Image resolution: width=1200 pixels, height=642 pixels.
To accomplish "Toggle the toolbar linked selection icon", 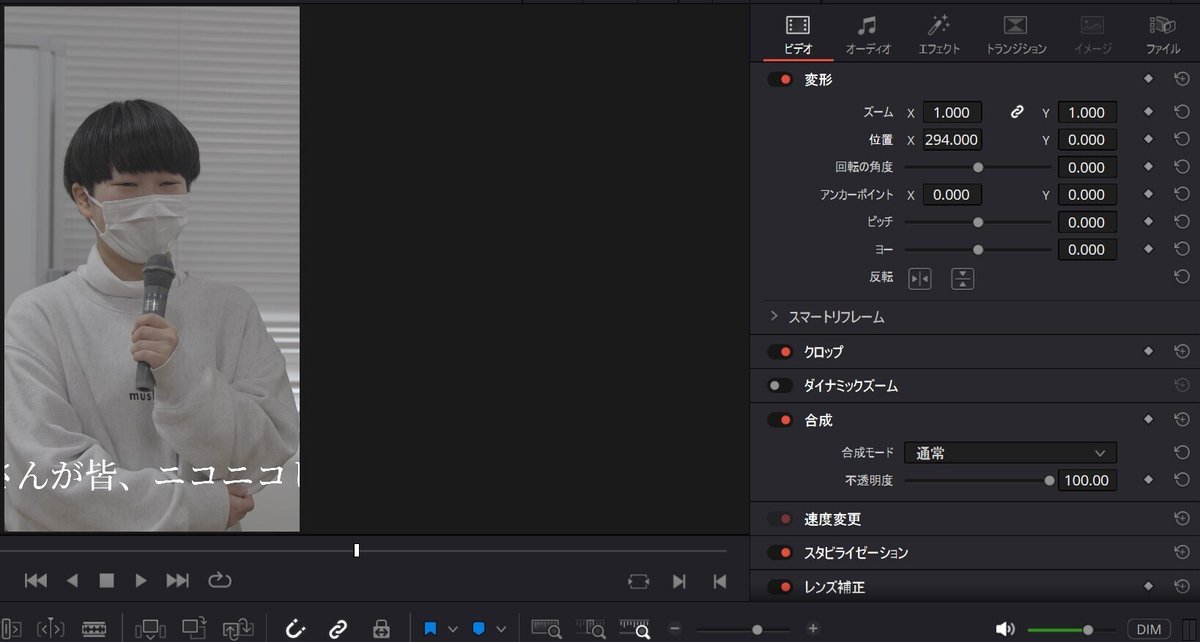I will pyautogui.click(x=338, y=629).
